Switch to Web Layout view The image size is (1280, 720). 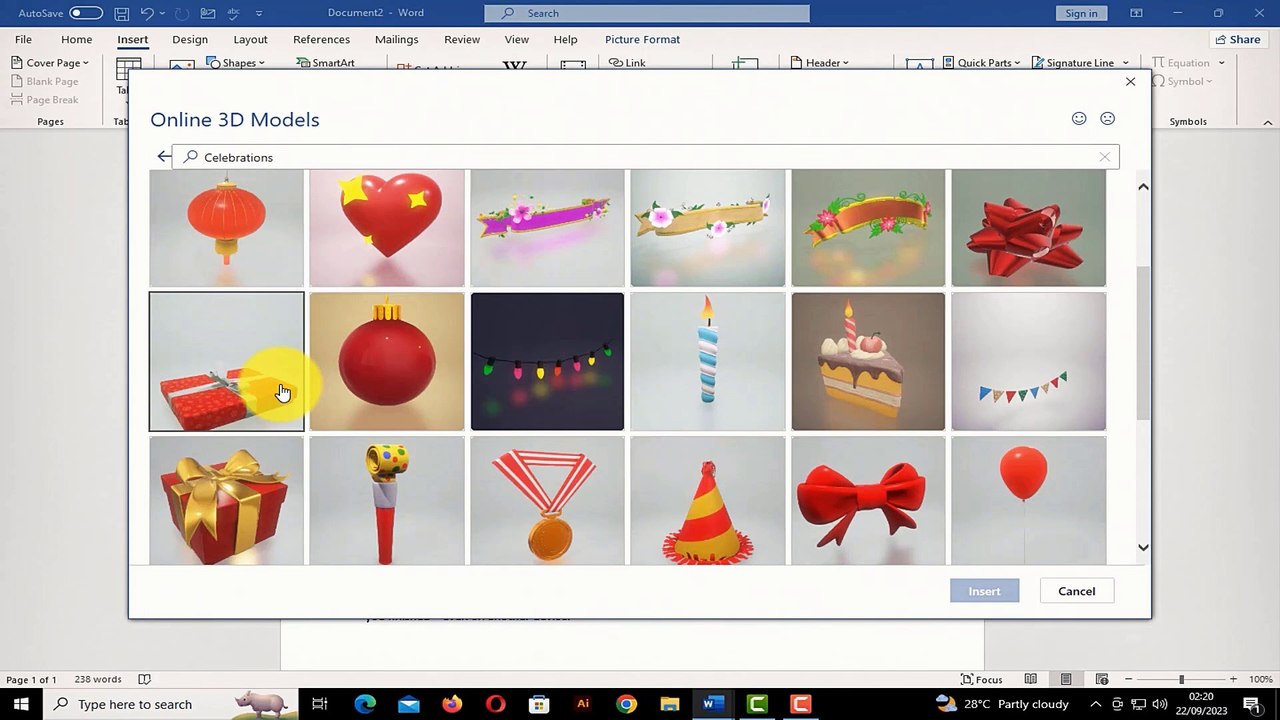[x=1101, y=679]
